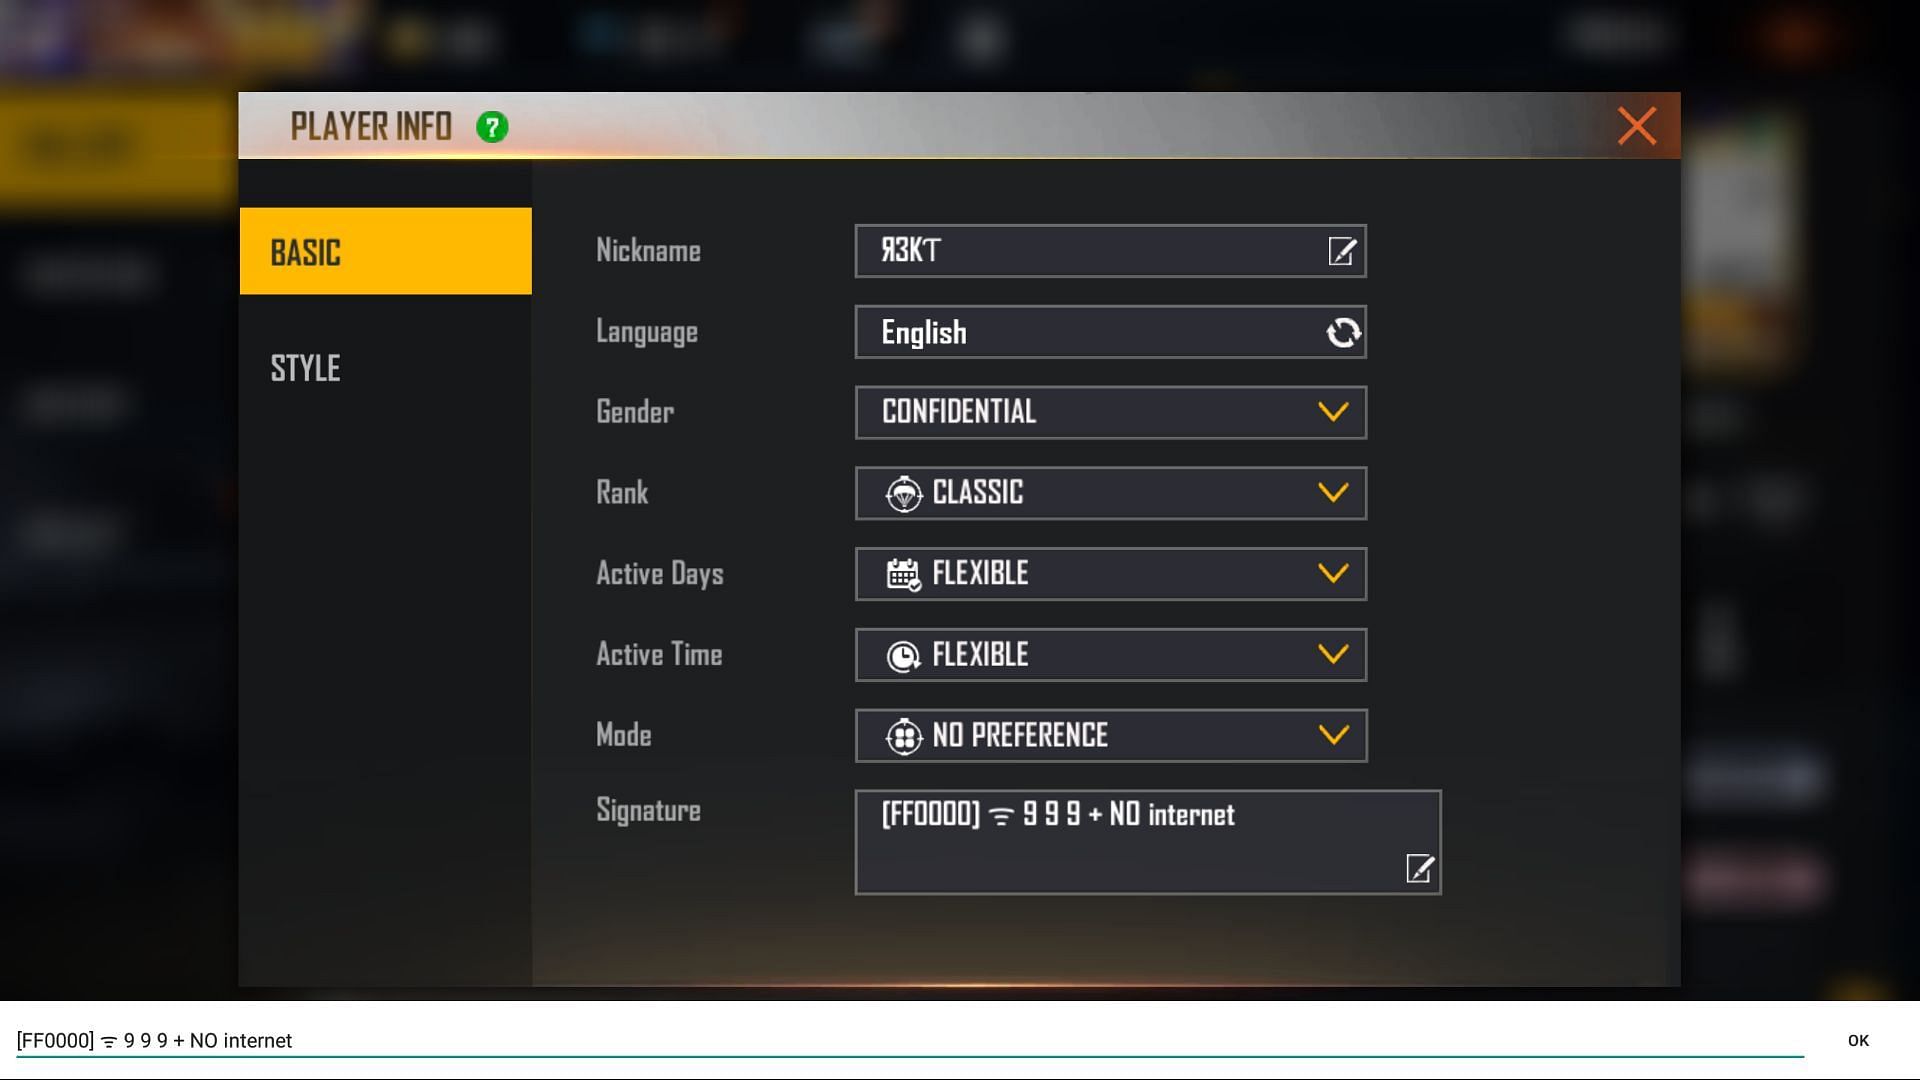This screenshot has height=1080, width=1920.
Task: Select the BASIC tab
Action: [x=384, y=251]
